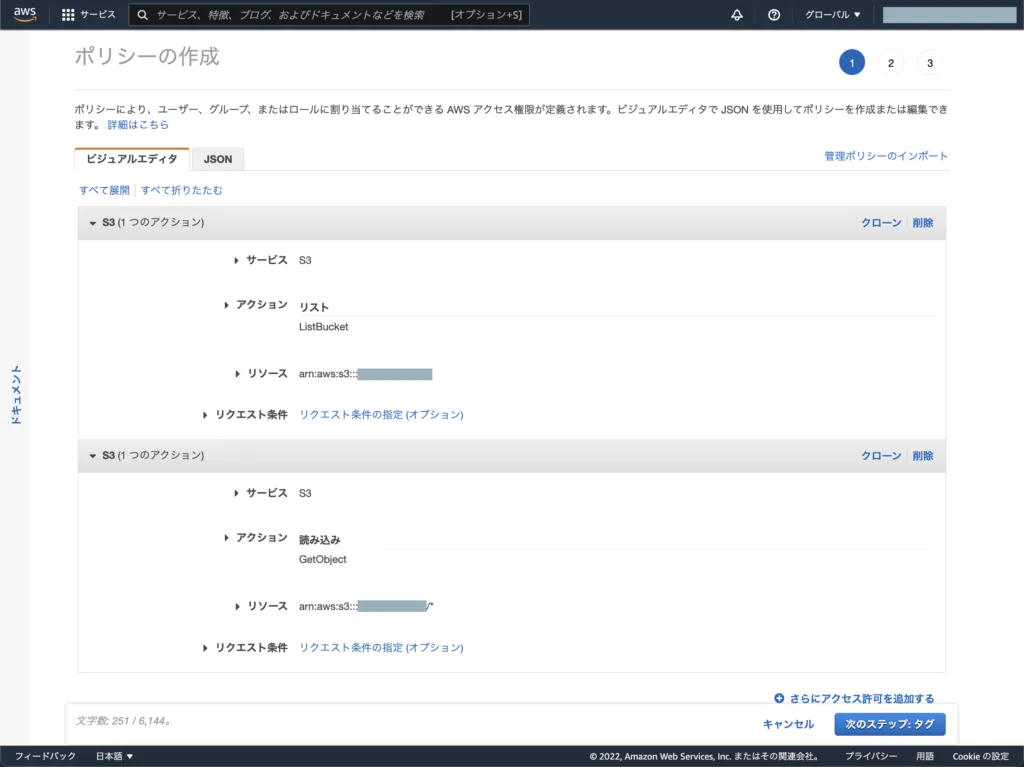This screenshot has height=767, width=1024.
Task: Specify request conditions for GetObject block
Action: (x=381, y=647)
